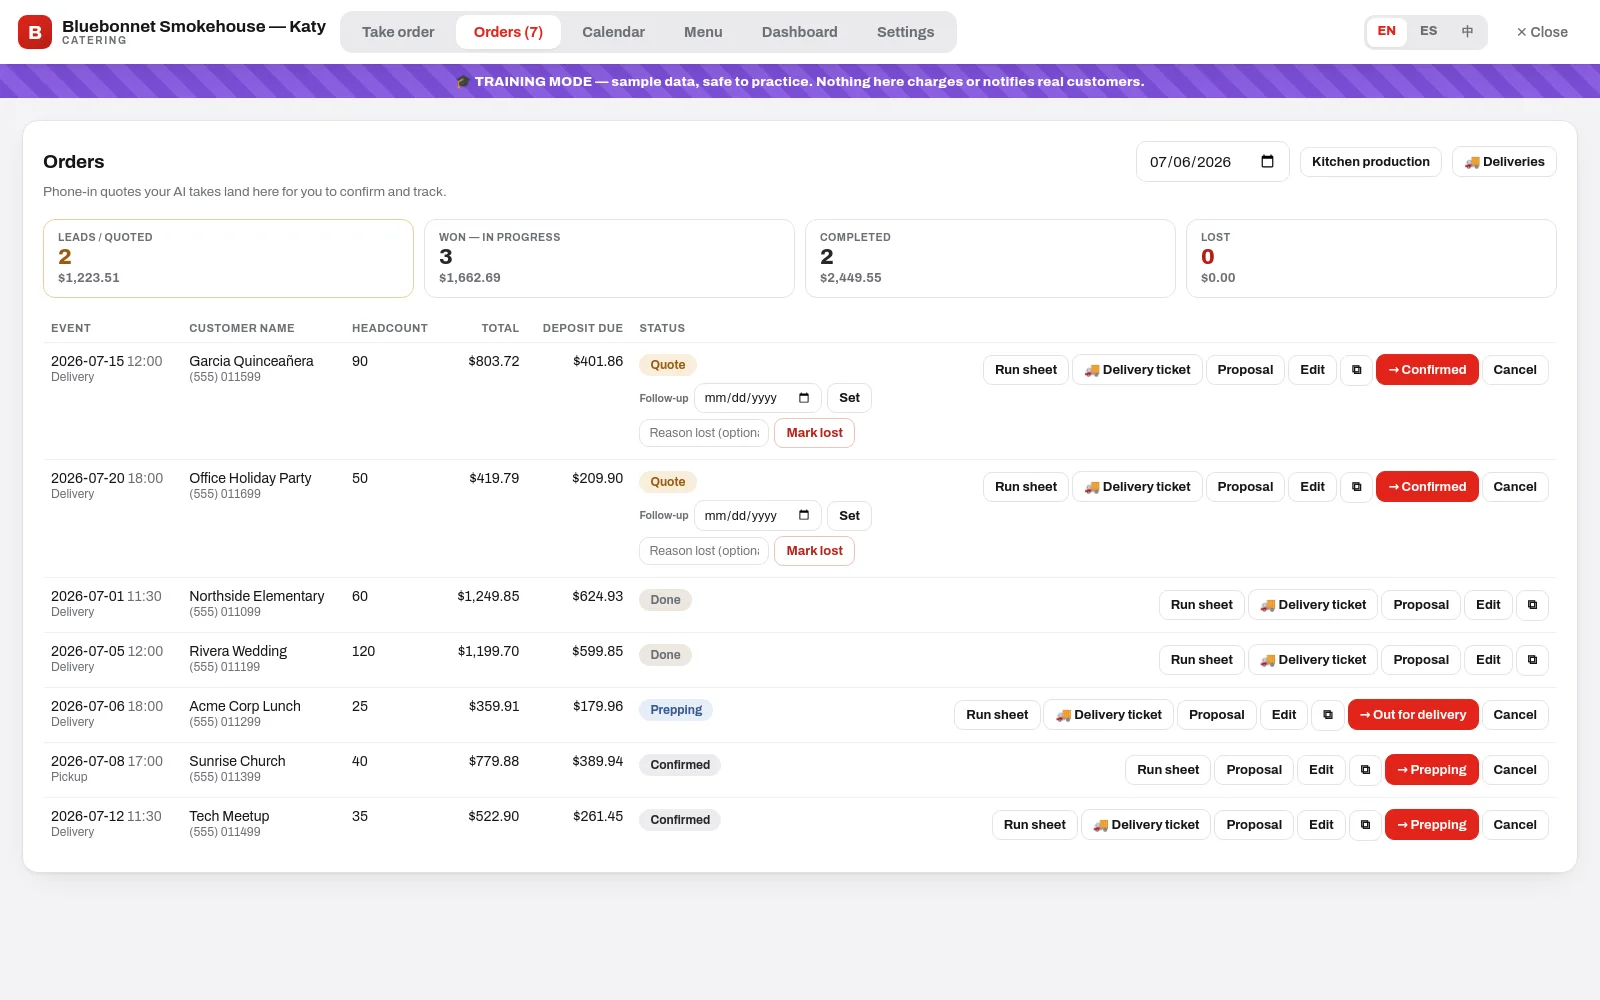Filter by Lost card
1600x1000 pixels.
pyautogui.click(x=1371, y=259)
